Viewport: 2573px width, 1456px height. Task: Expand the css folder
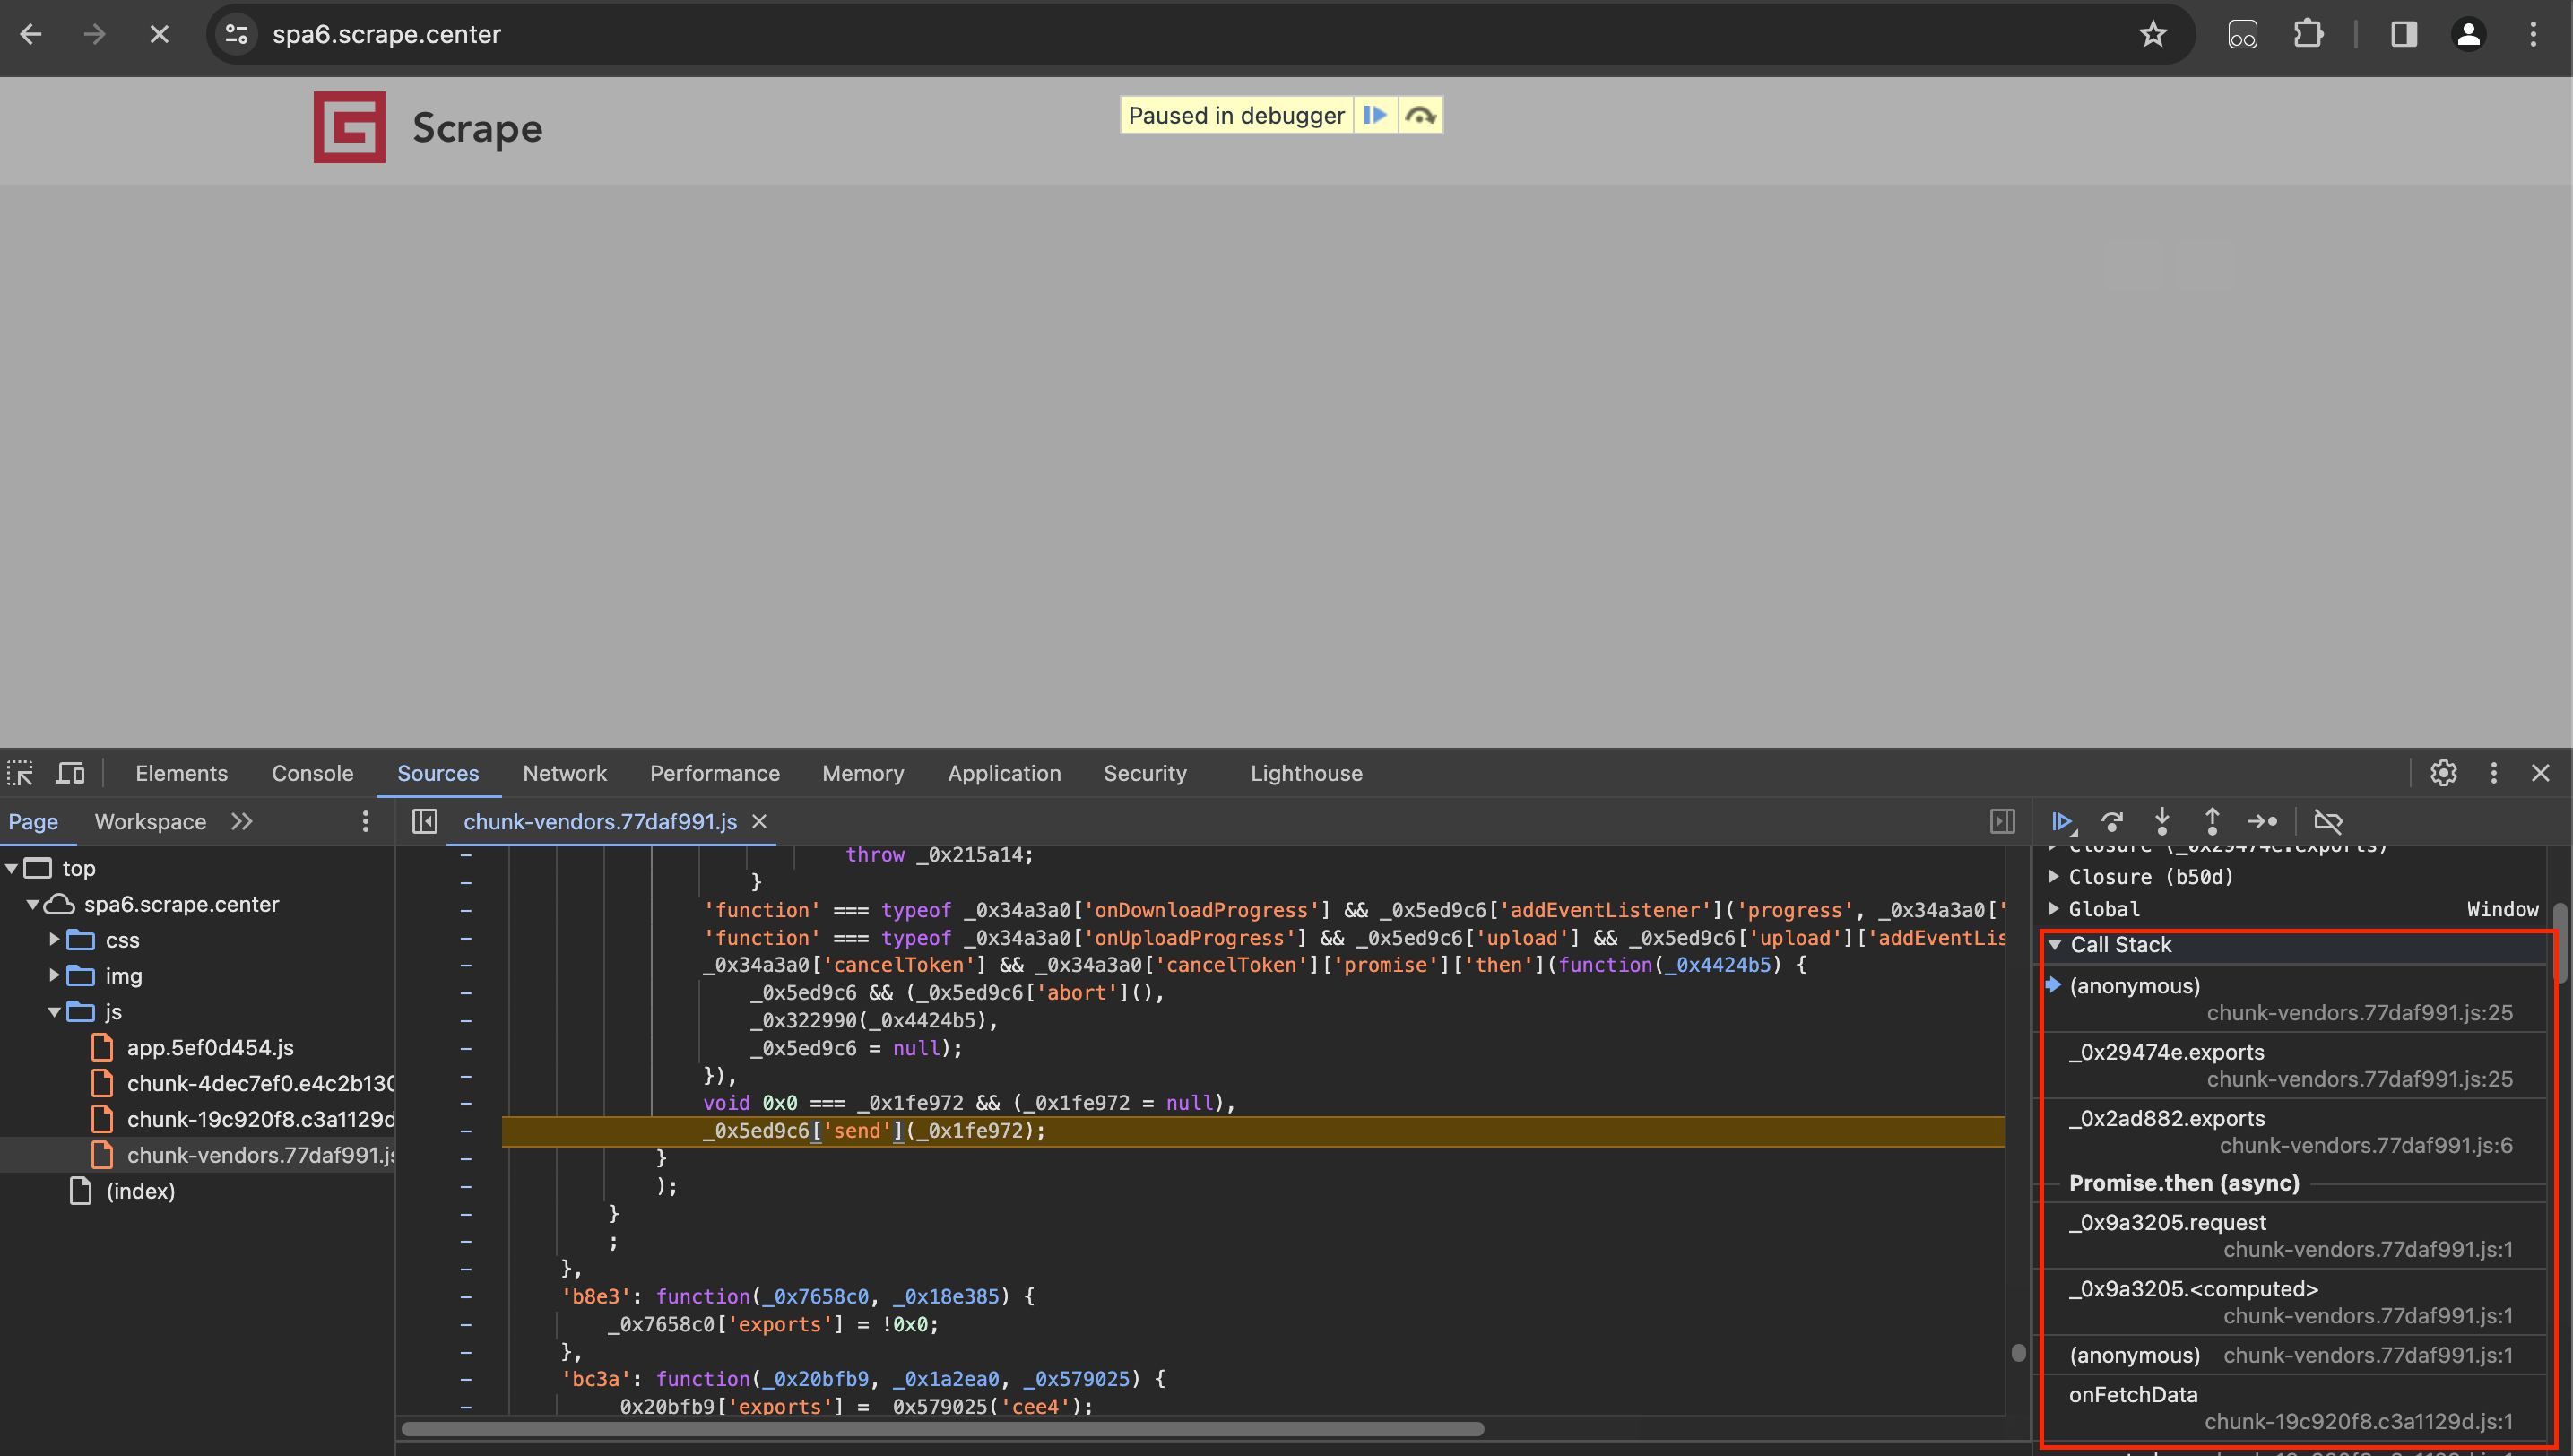click(55, 940)
